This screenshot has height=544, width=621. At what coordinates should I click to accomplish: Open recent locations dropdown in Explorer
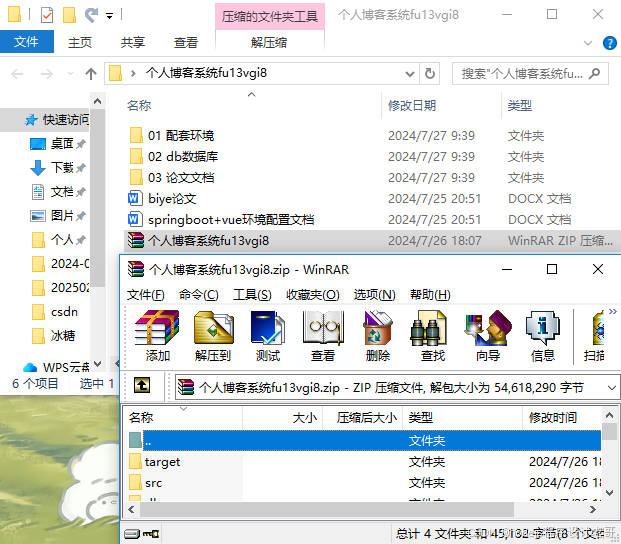point(70,74)
